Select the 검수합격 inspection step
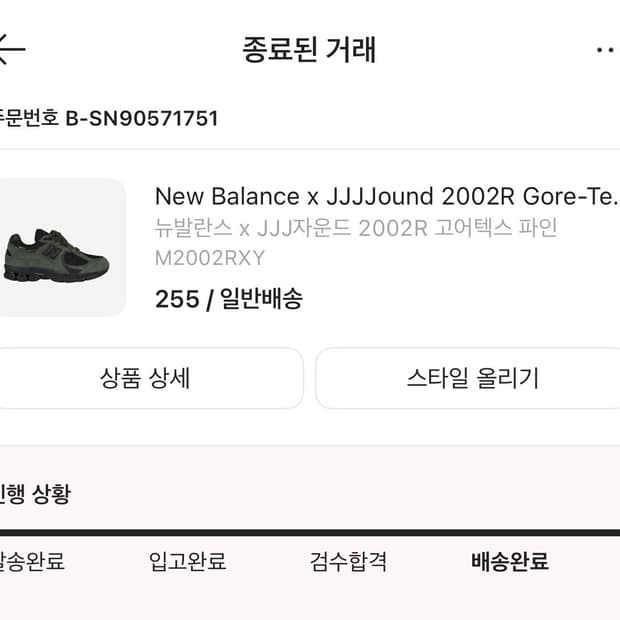620x620 pixels. [348, 562]
